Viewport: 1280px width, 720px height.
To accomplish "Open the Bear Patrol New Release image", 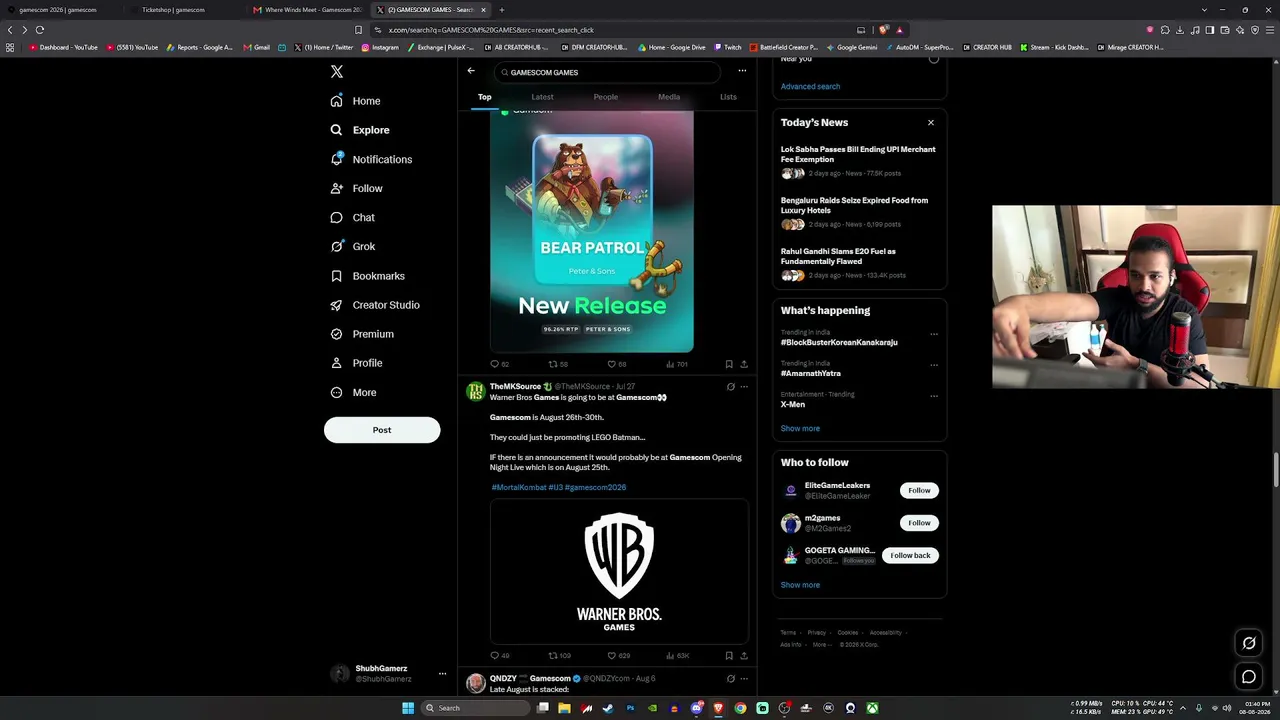I will pos(592,231).
